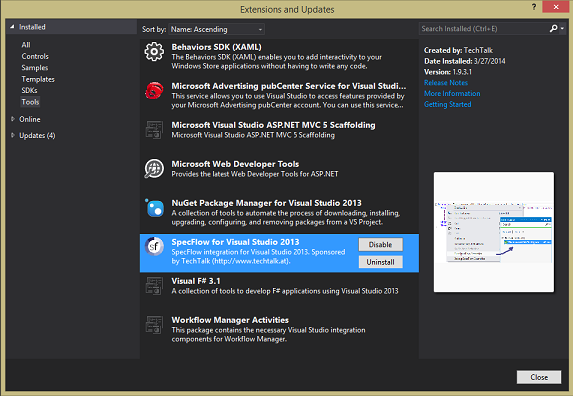This screenshot has height=396, width=573.
Task: Click the SpecFlow preview screenshot thumbnail
Action: [494, 232]
